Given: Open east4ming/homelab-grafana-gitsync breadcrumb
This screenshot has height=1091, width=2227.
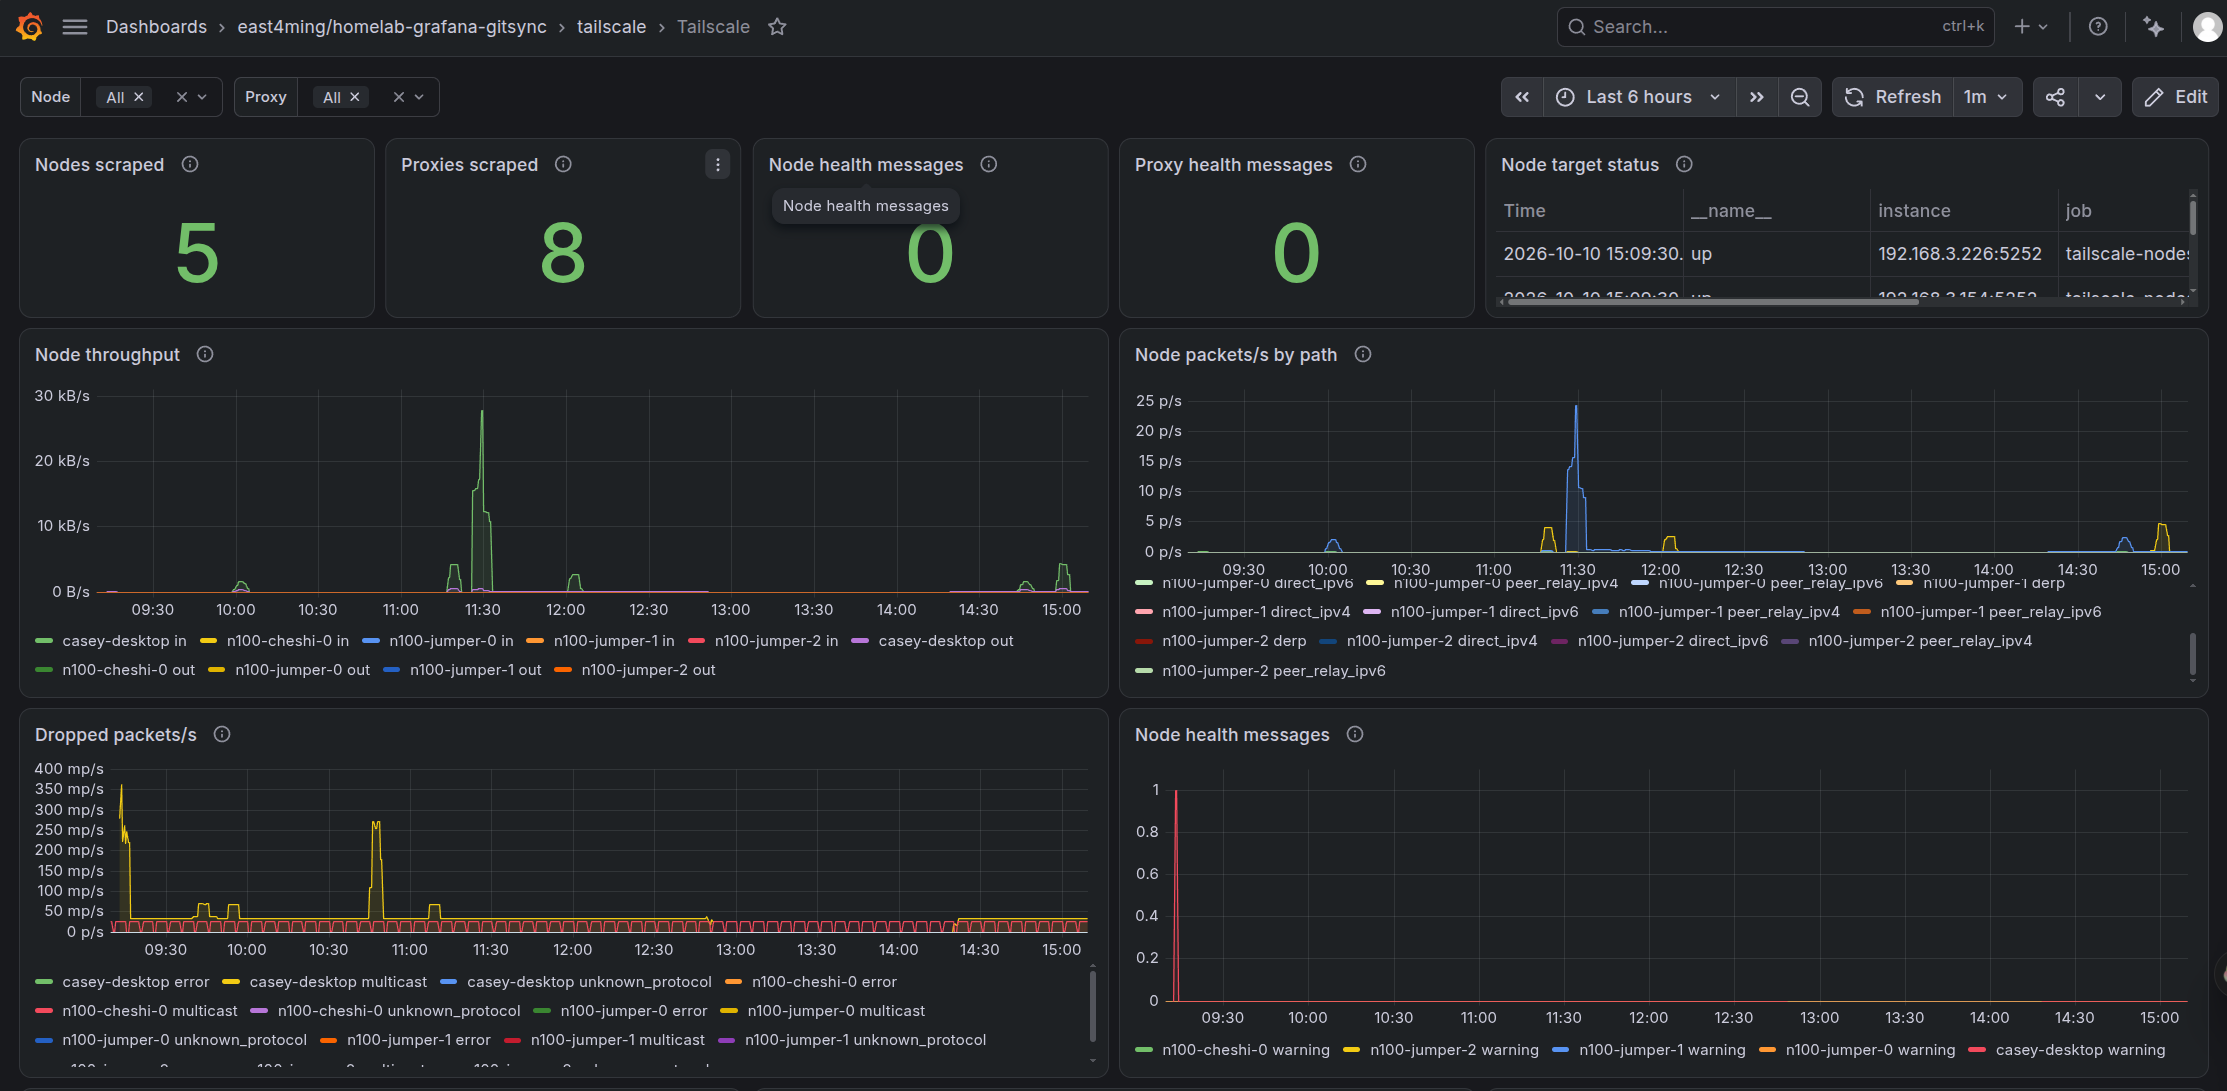Looking at the screenshot, I should [x=392, y=27].
